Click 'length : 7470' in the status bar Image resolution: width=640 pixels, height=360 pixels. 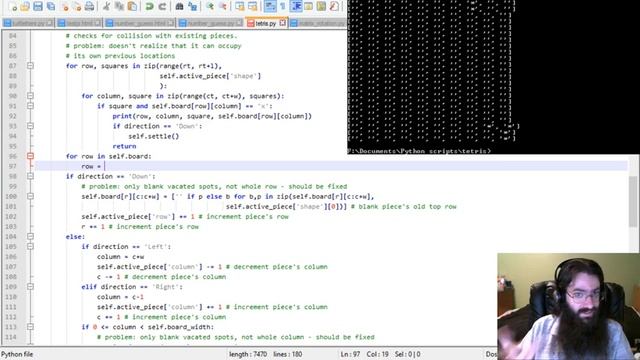coord(248,354)
